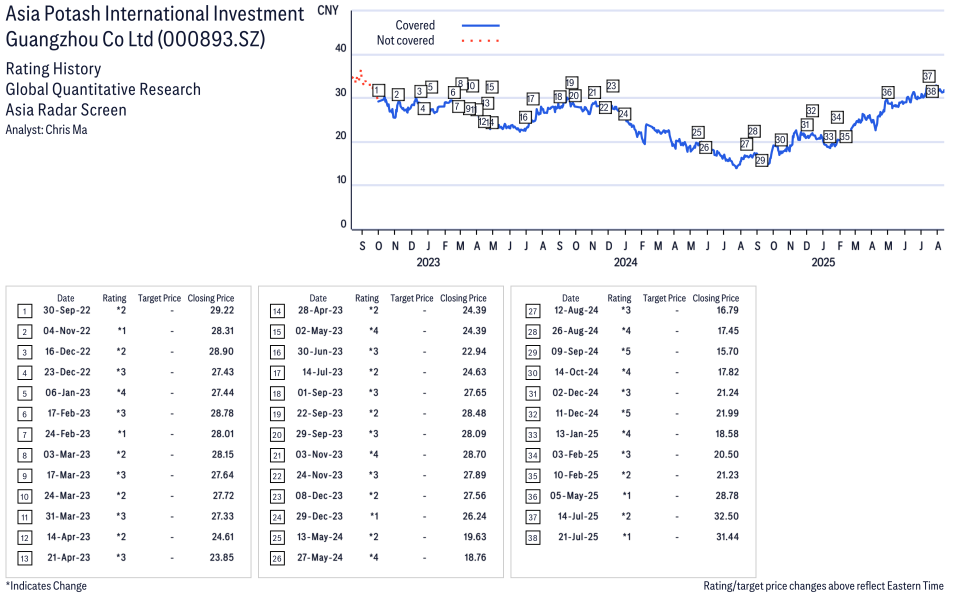This screenshot has height=593, width=955.
Task: Select marker 24 on the price chart
Action: point(624,114)
